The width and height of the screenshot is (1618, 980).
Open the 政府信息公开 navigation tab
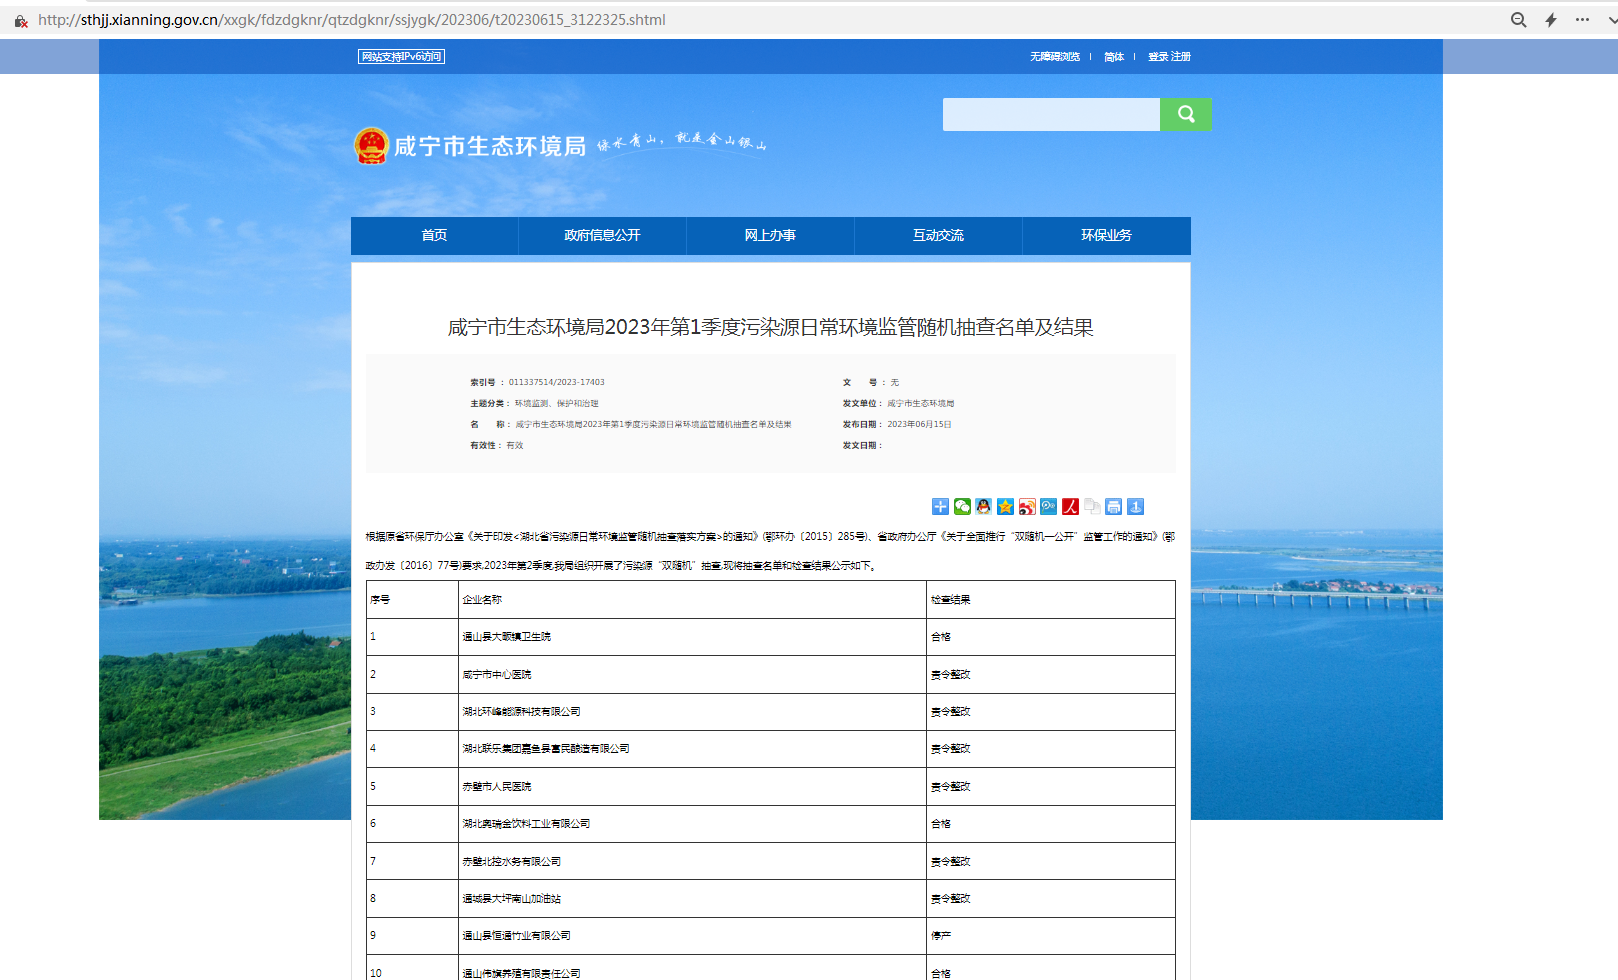602,236
